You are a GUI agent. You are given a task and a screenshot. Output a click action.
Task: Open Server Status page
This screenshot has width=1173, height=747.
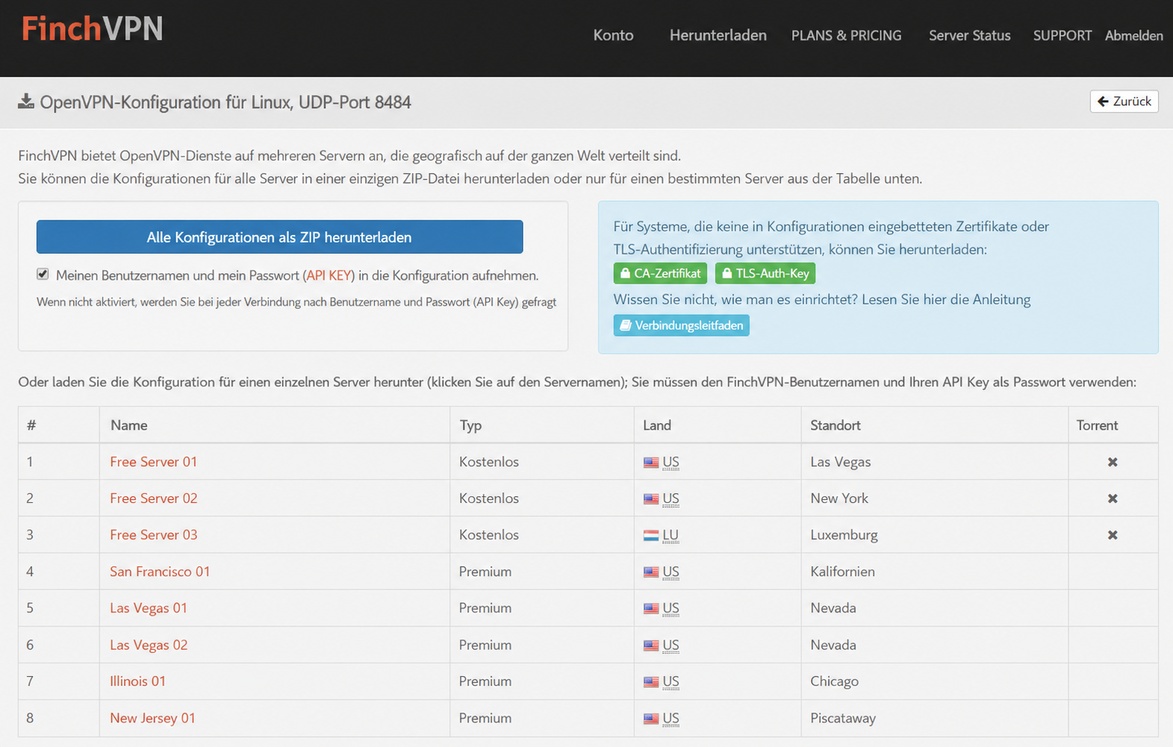point(970,35)
